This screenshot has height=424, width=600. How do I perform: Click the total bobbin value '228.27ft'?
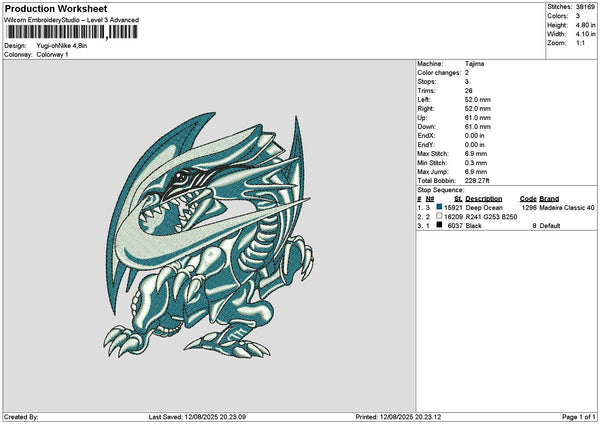tap(477, 181)
